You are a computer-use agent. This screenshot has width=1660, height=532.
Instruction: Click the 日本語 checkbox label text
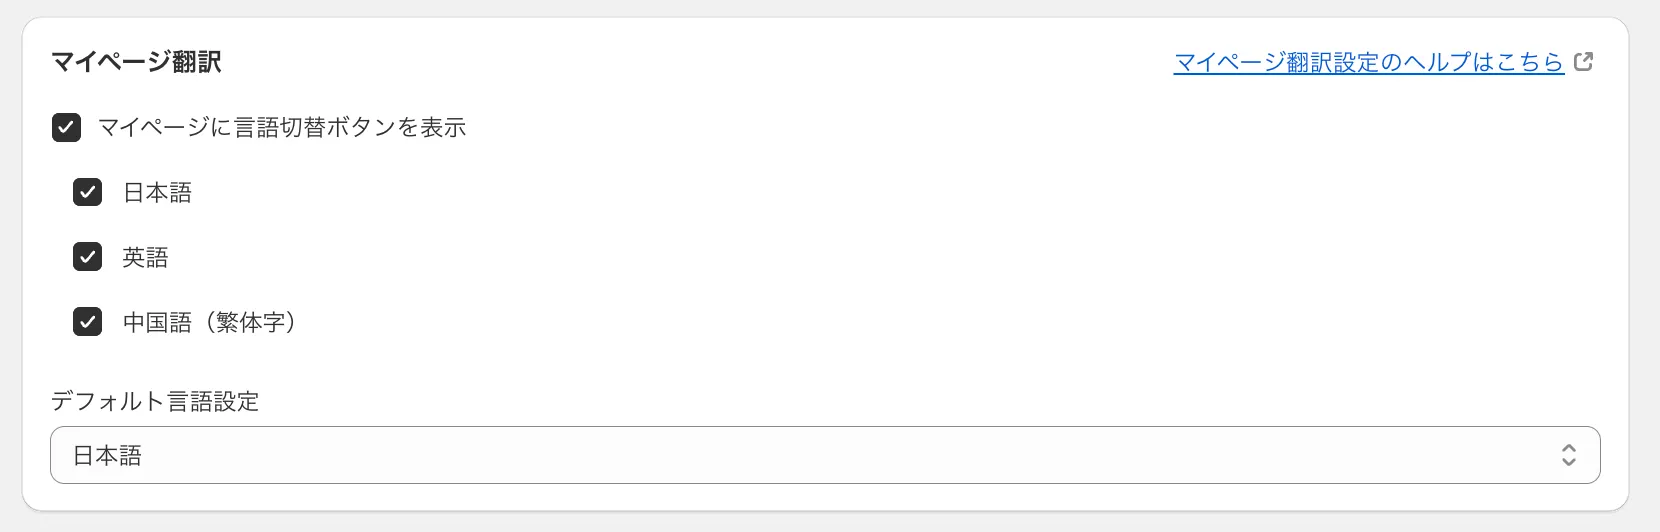[x=157, y=192]
